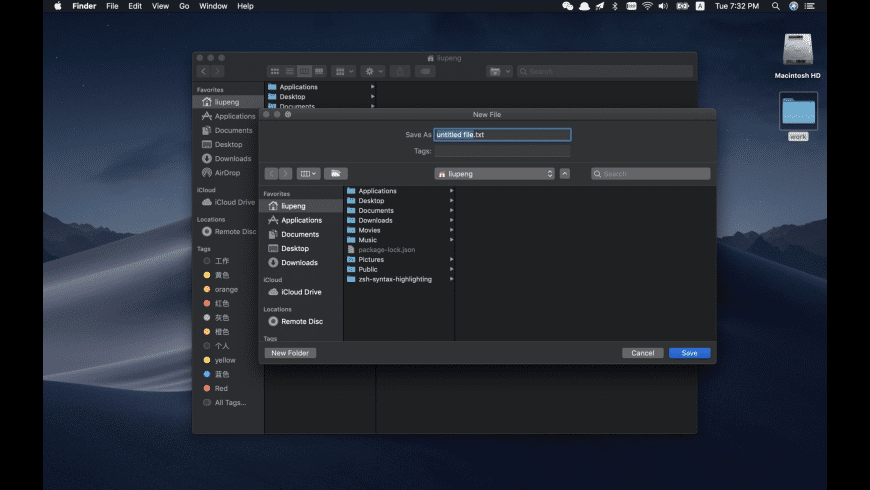Open Macintosh HD desktop icon
The image size is (870, 490).
coord(797,55)
